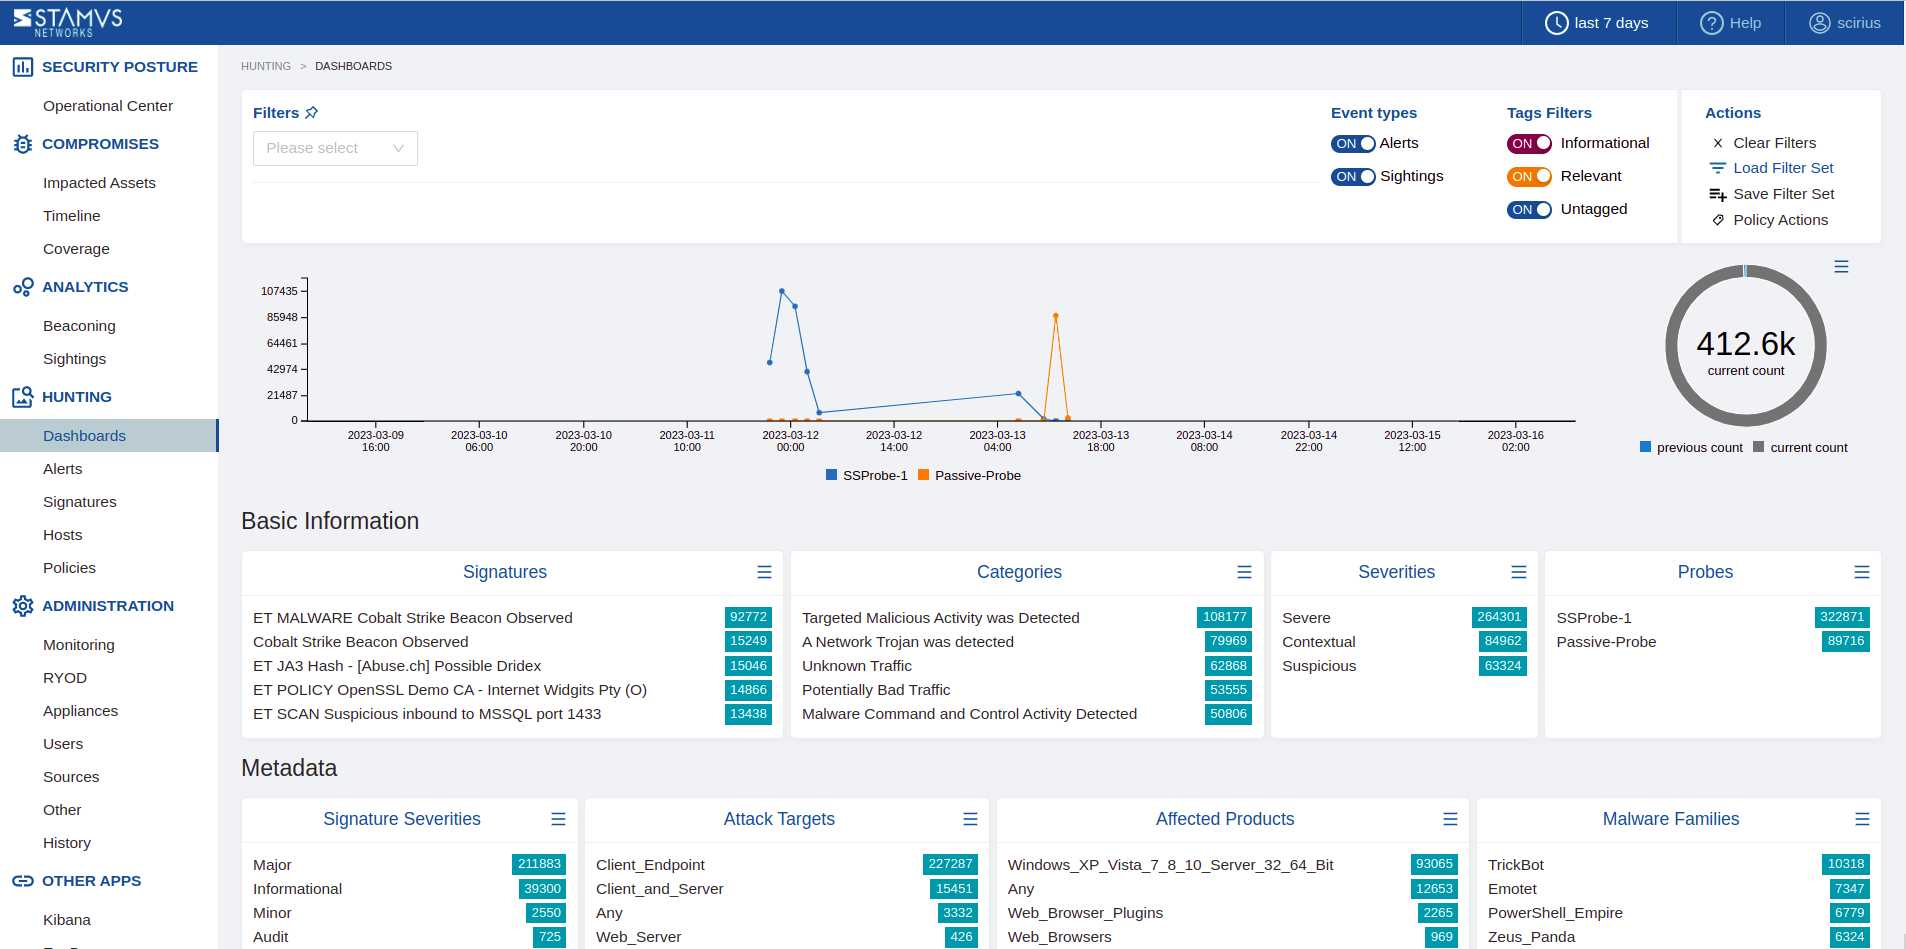
Task: Click the Clear Filters action
Action: 1774,143
